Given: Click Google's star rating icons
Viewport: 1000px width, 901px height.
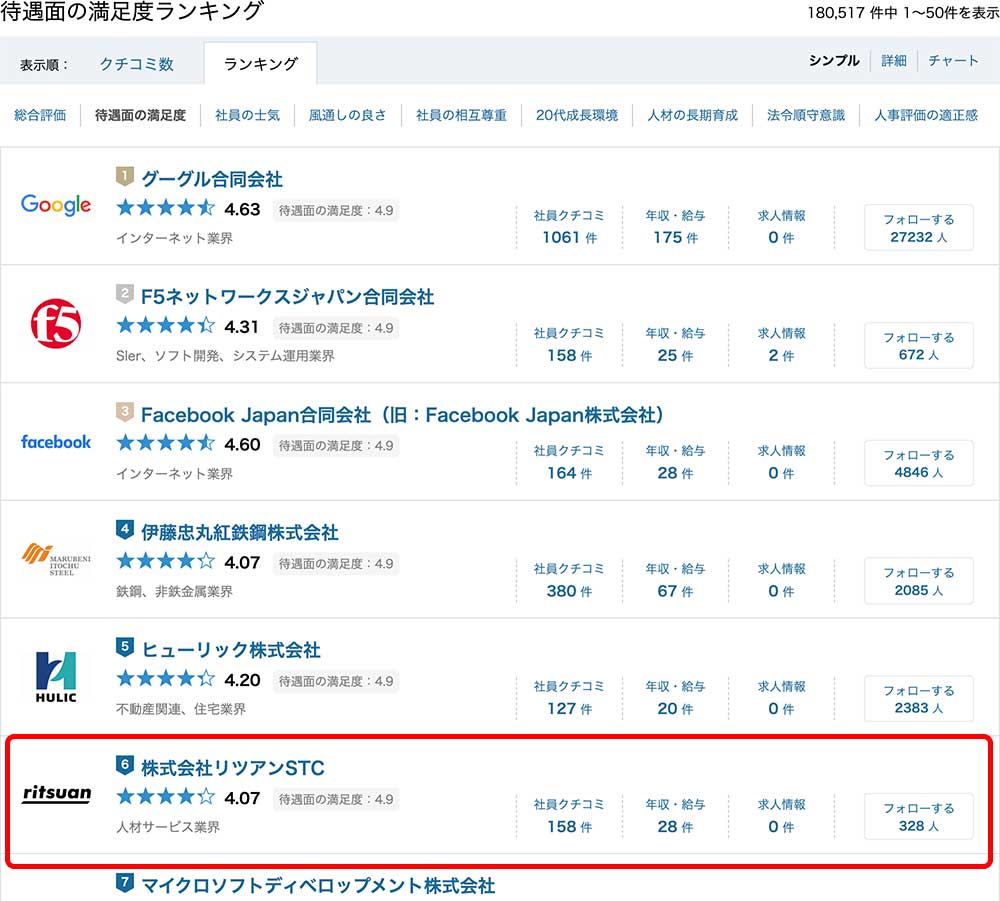Looking at the screenshot, I should (166, 209).
